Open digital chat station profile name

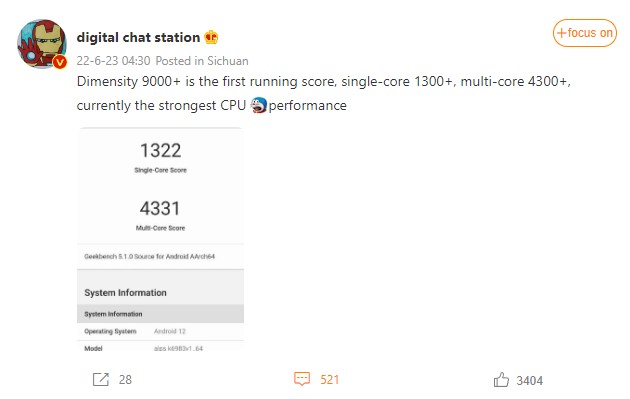coord(138,37)
